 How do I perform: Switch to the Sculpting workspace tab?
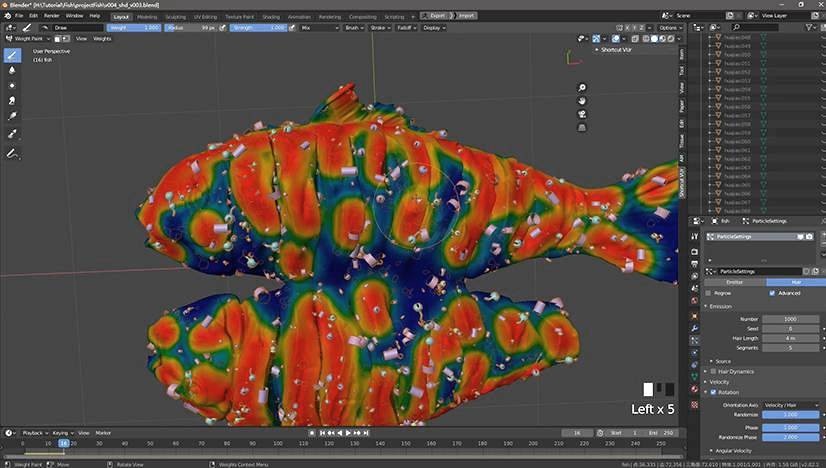click(175, 16)
